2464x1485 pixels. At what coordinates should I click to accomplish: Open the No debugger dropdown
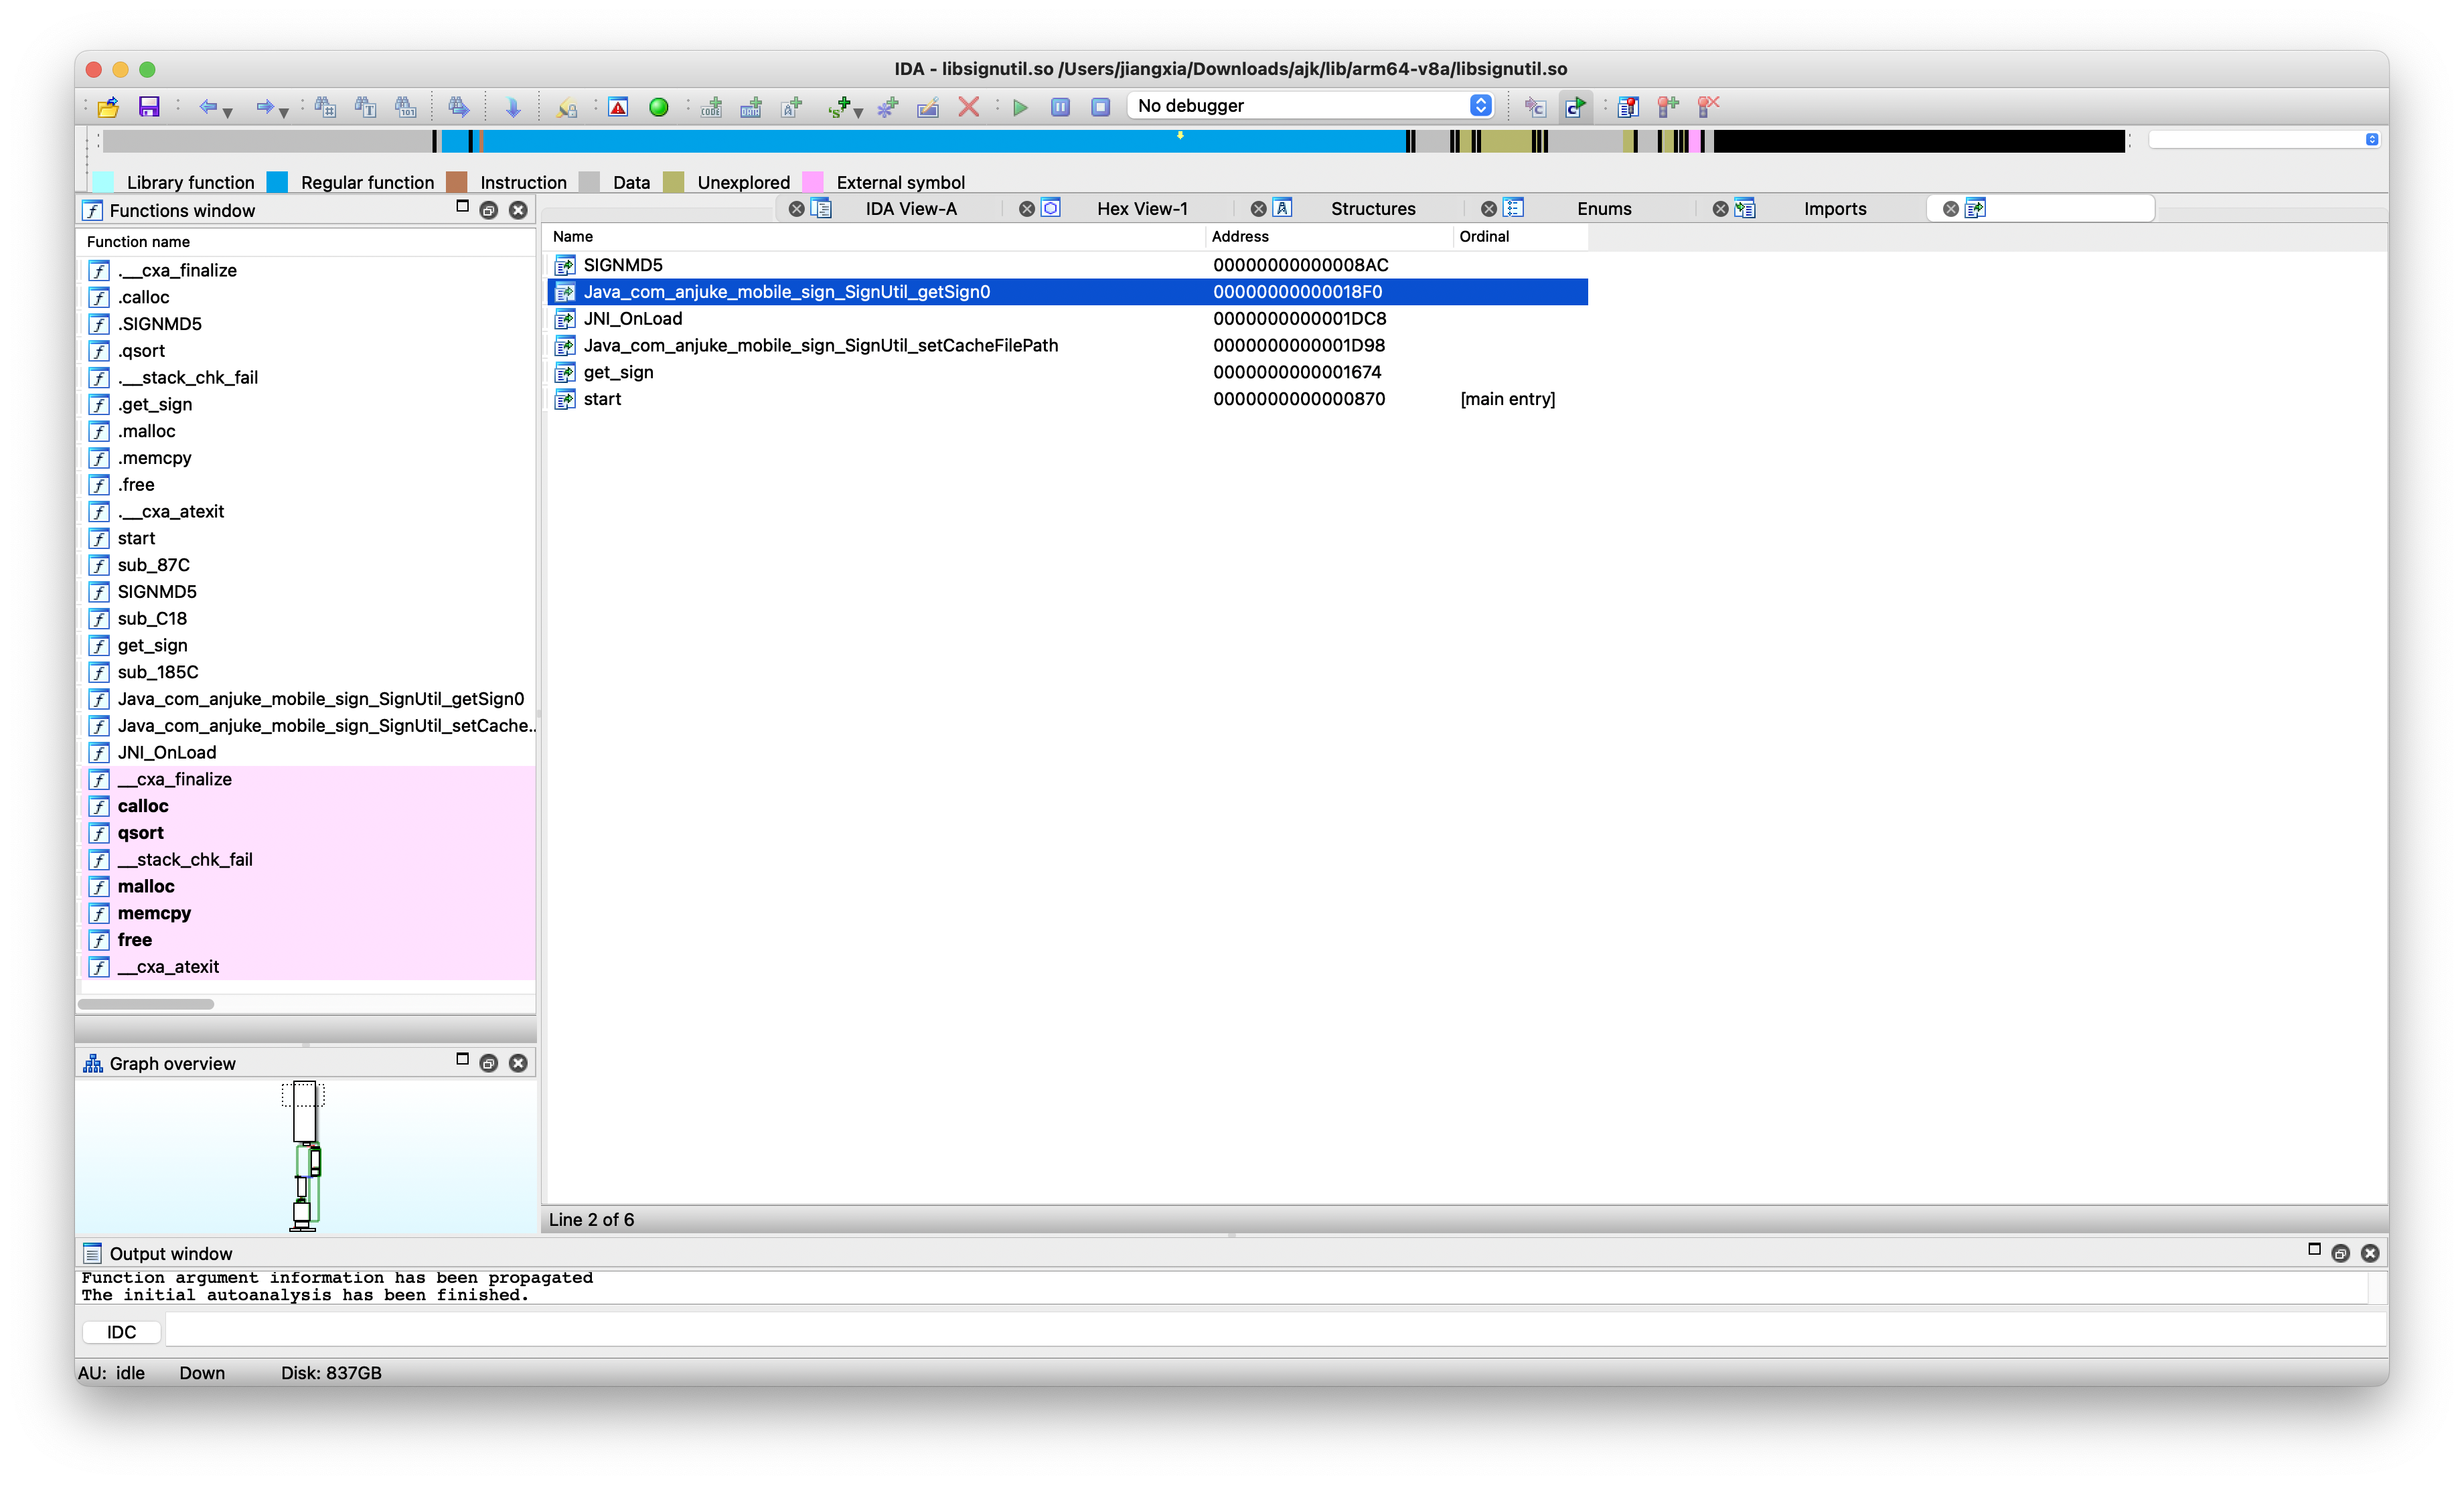[1311, 106]
